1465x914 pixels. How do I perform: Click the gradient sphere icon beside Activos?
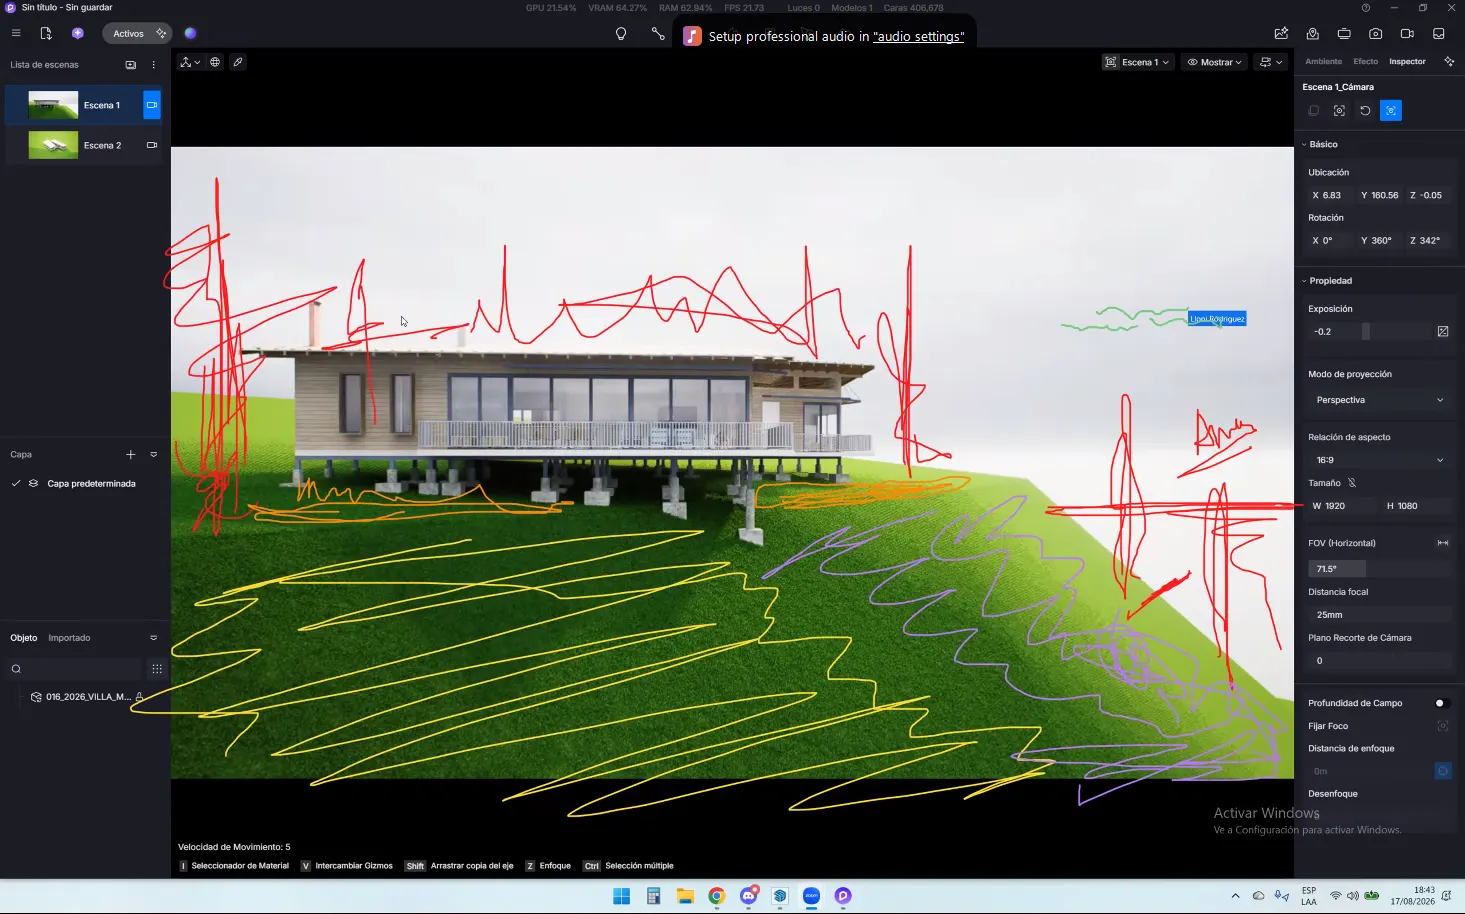pos(190,33)
